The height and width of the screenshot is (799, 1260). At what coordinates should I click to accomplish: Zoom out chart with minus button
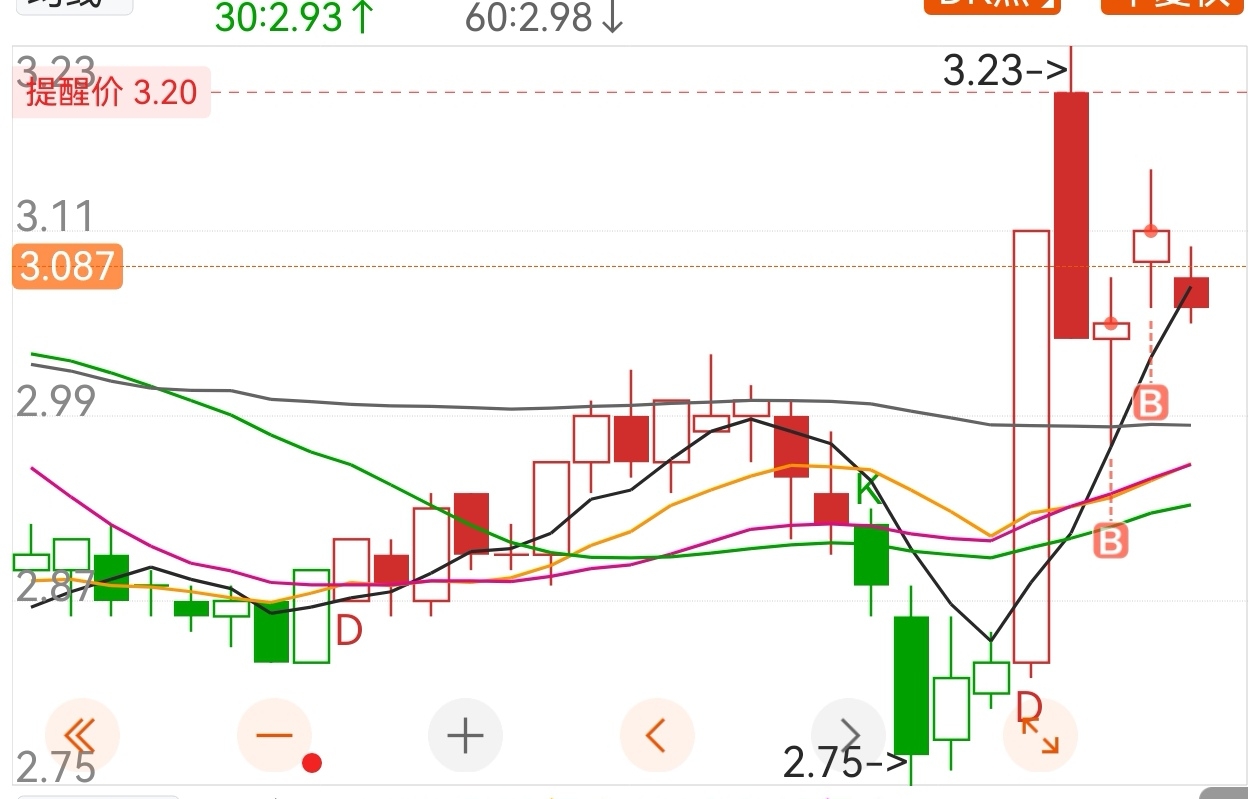(x=274, y=736)
